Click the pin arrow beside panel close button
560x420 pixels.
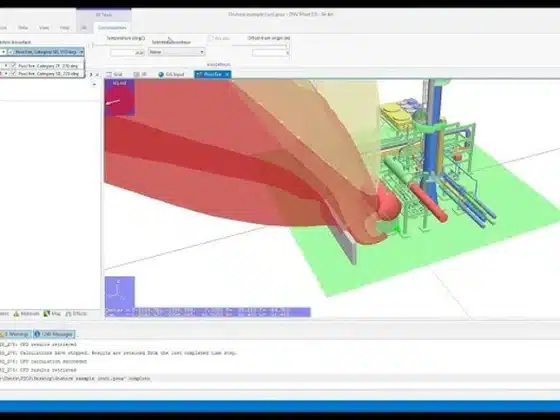pos(91,74)
